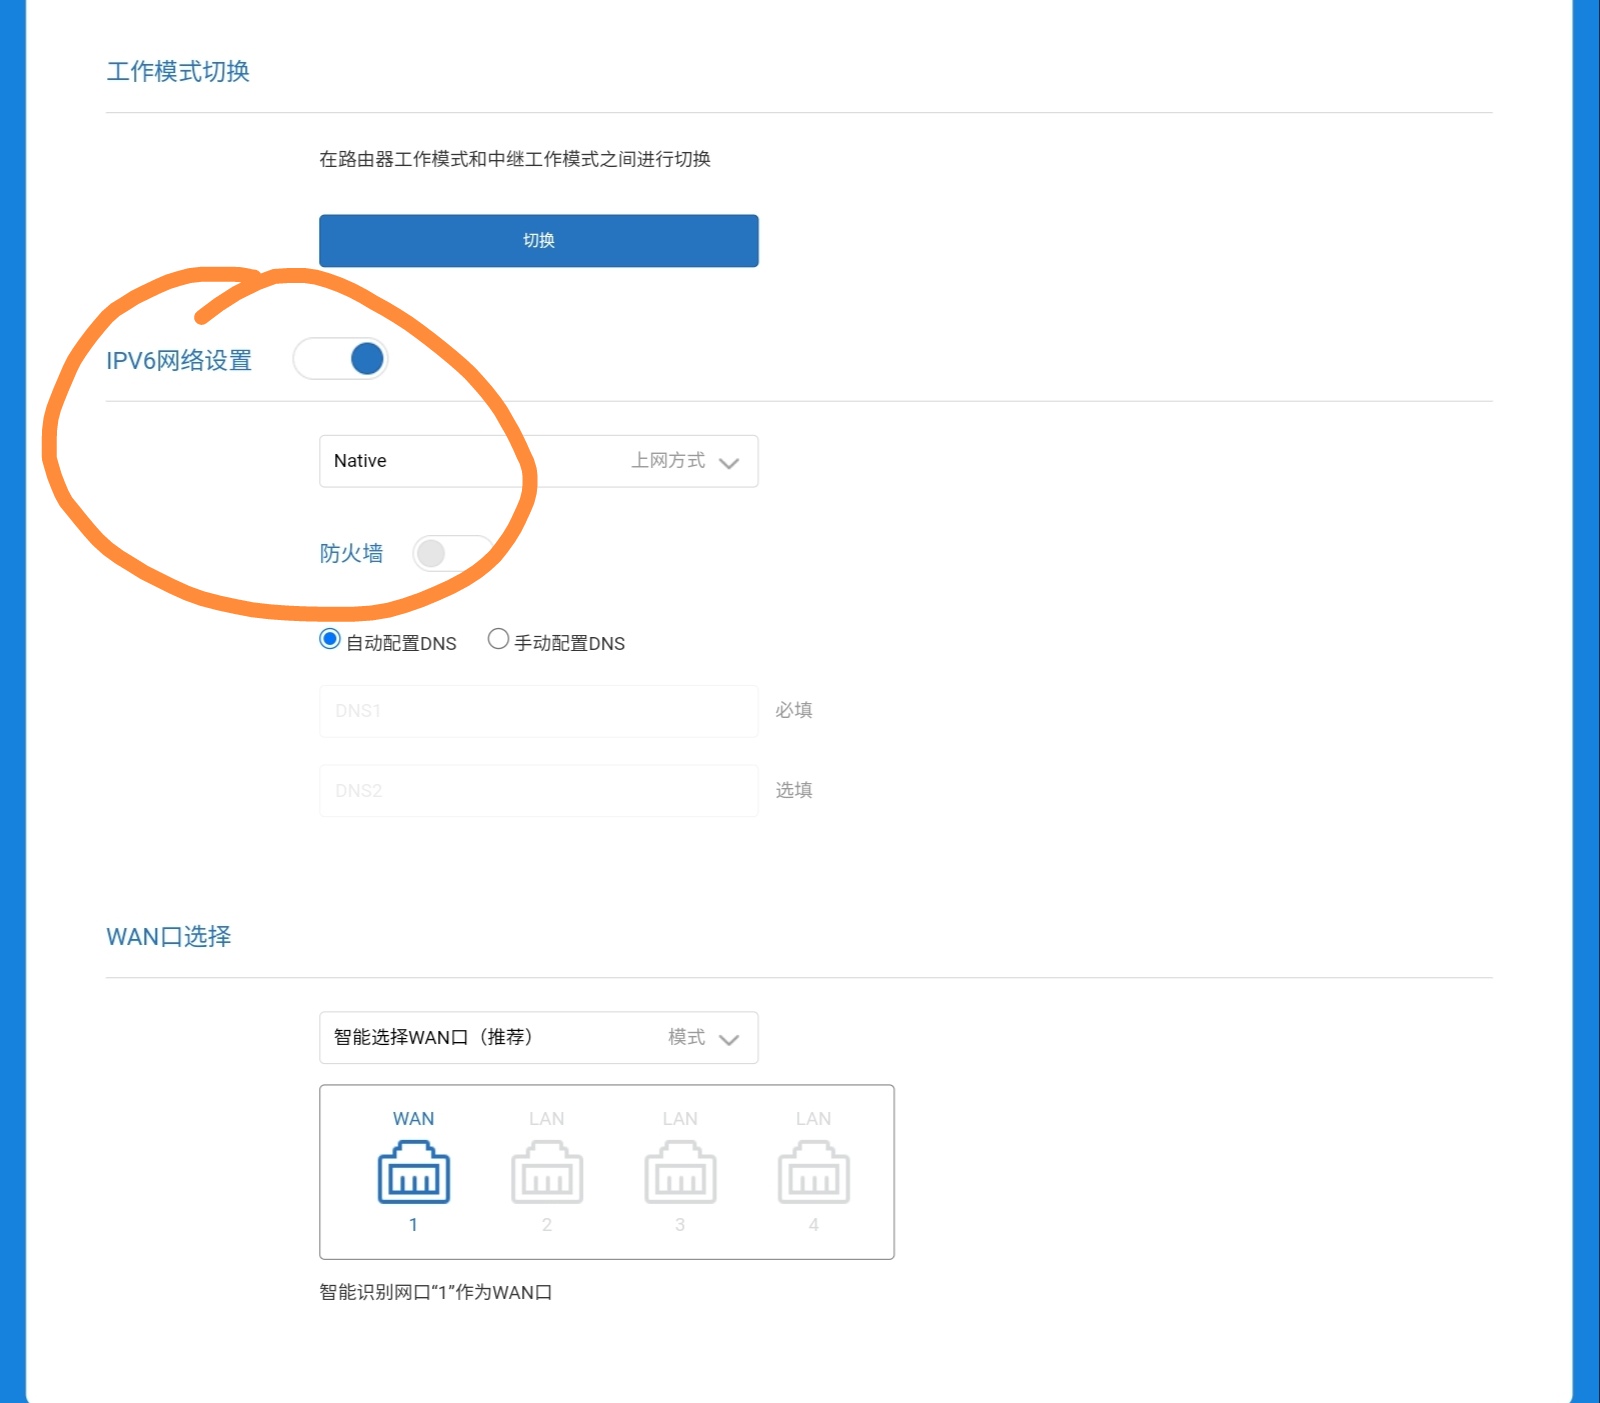Click the LAN port 2 icon
The image size is (1600, 1403).
coord(546,1175)
